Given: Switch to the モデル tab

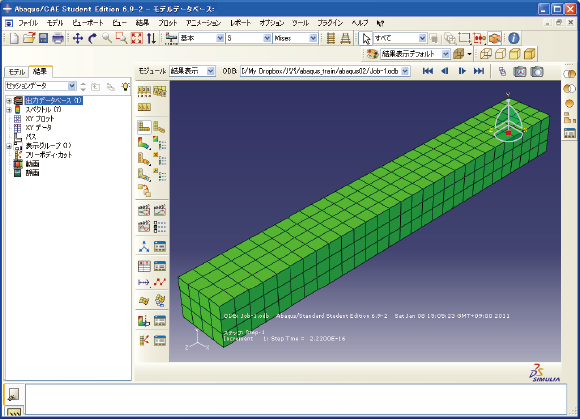Looking at the screenshot, I should pos(17,72).
